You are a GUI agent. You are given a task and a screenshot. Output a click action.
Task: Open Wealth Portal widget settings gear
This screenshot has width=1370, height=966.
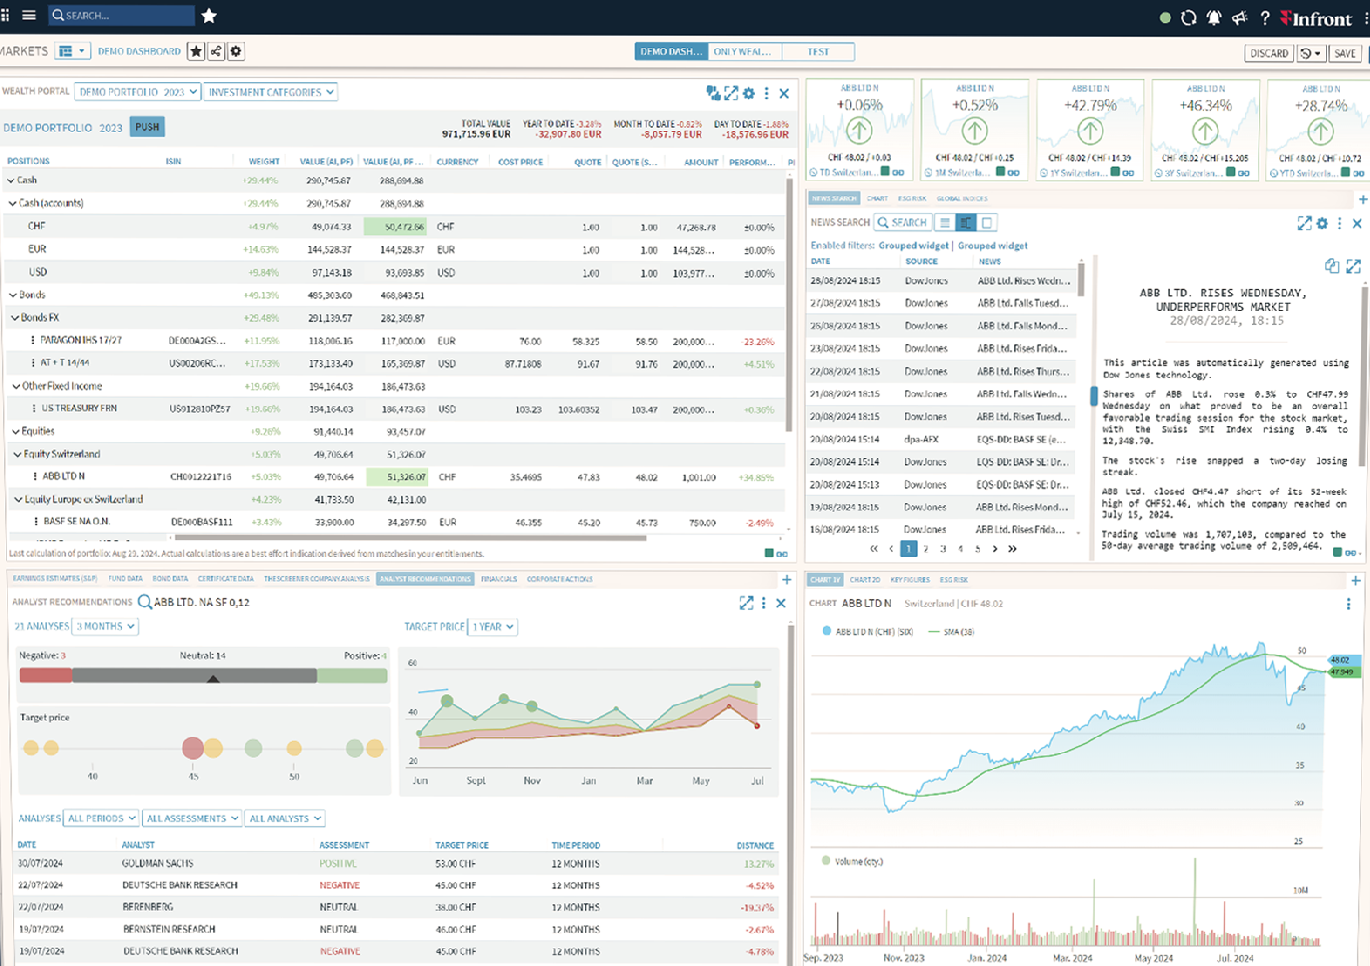pyautogui.click(x=749, y=93)
